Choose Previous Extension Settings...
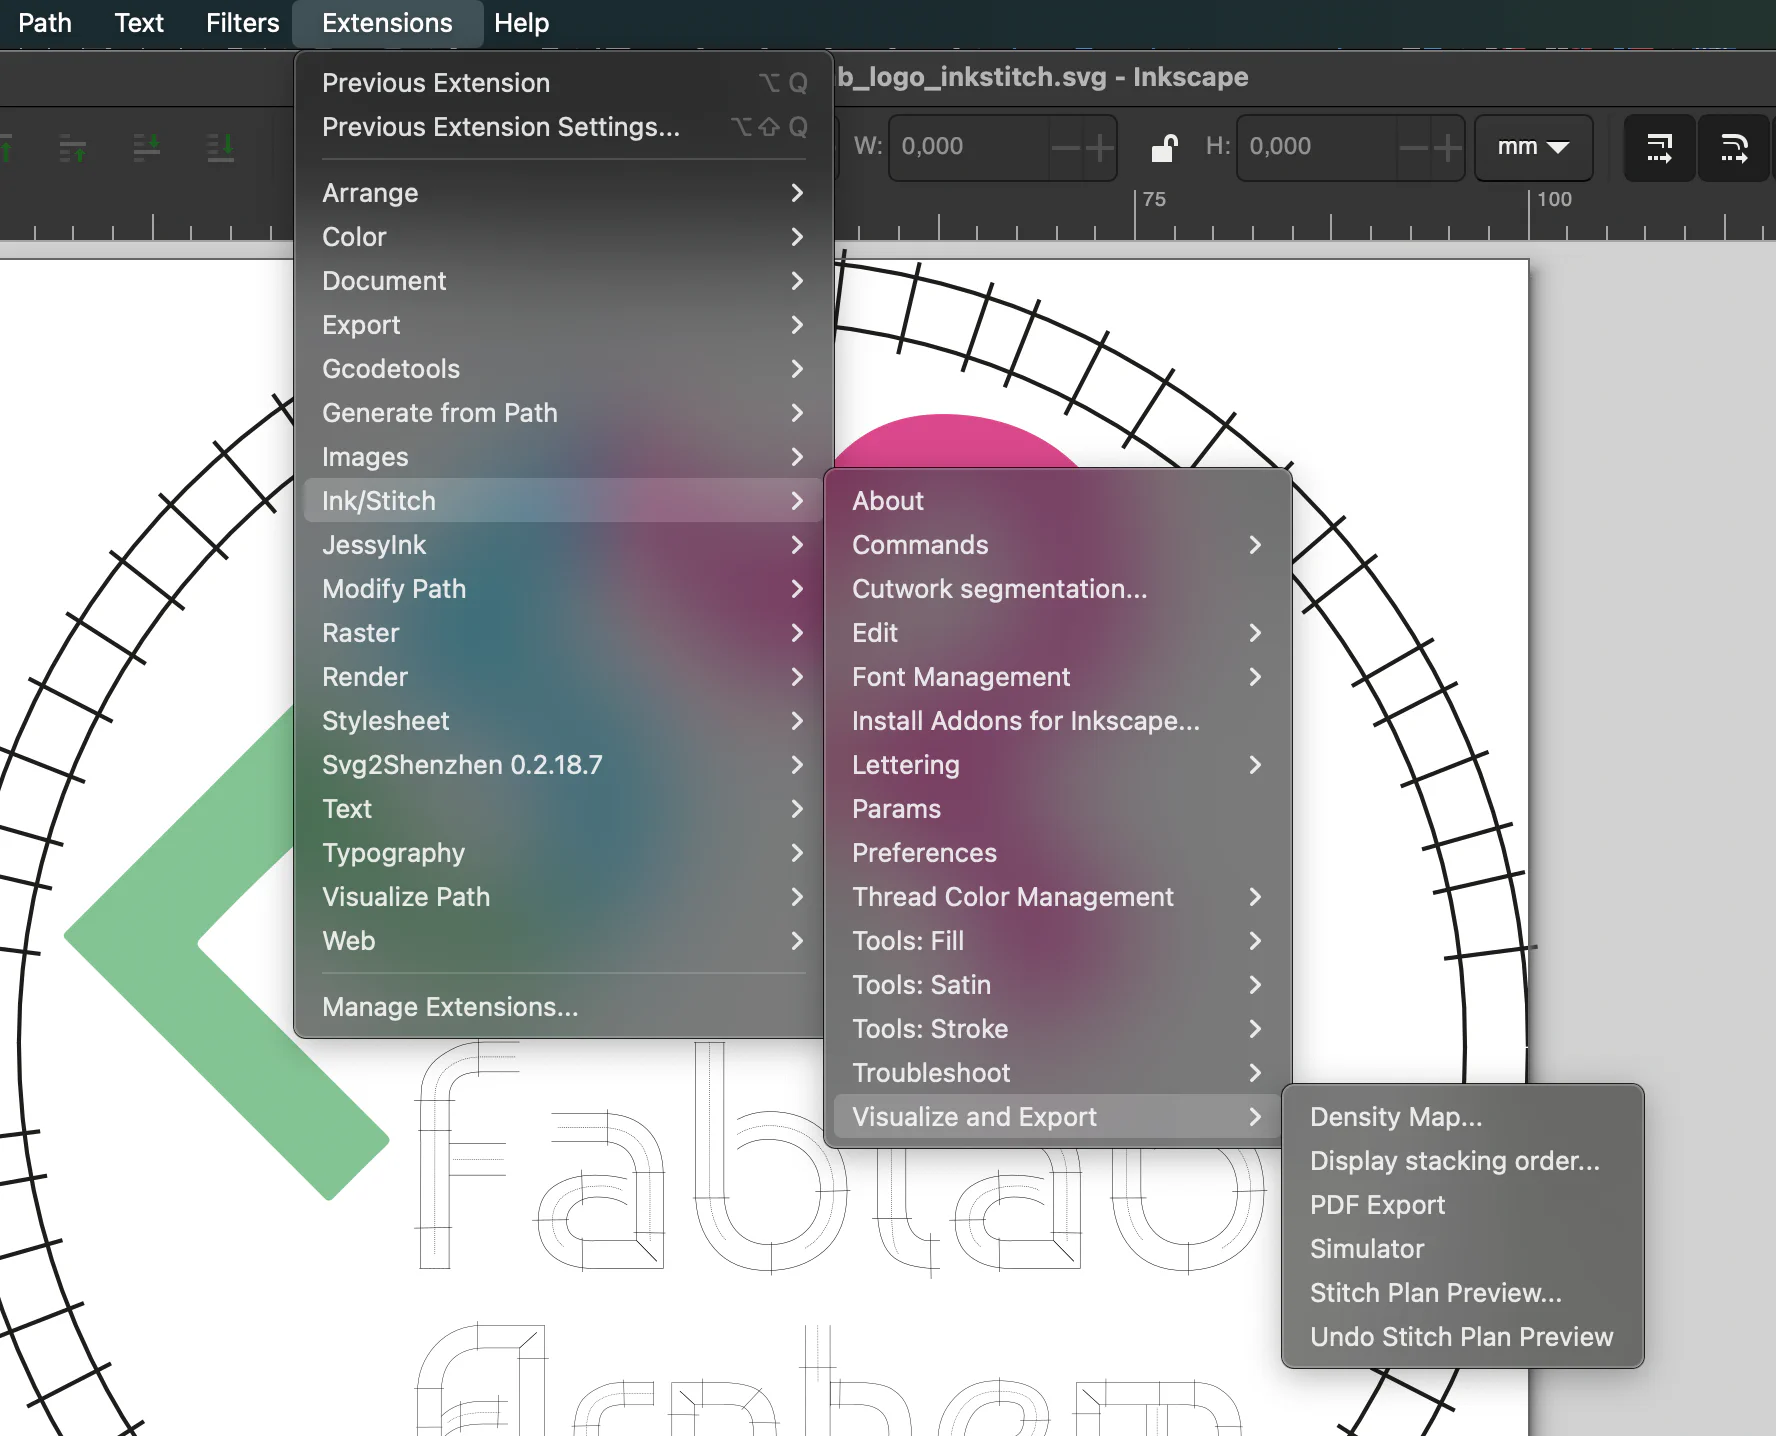 click(564, 127)
